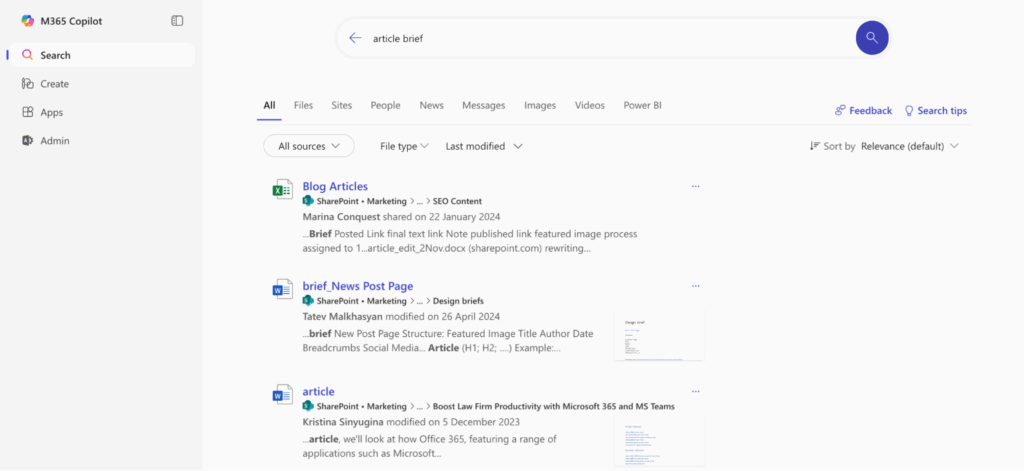Open the preview thumbnail of brief_News Post Page

click(660, 335)
